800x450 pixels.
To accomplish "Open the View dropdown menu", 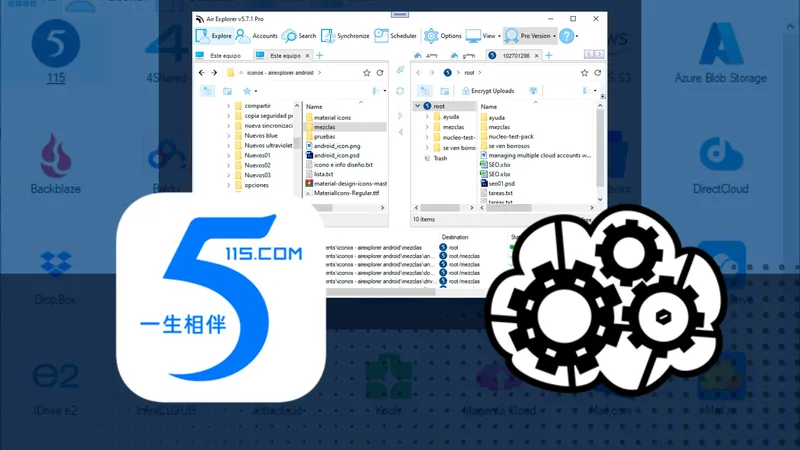I will pos(483,36).
